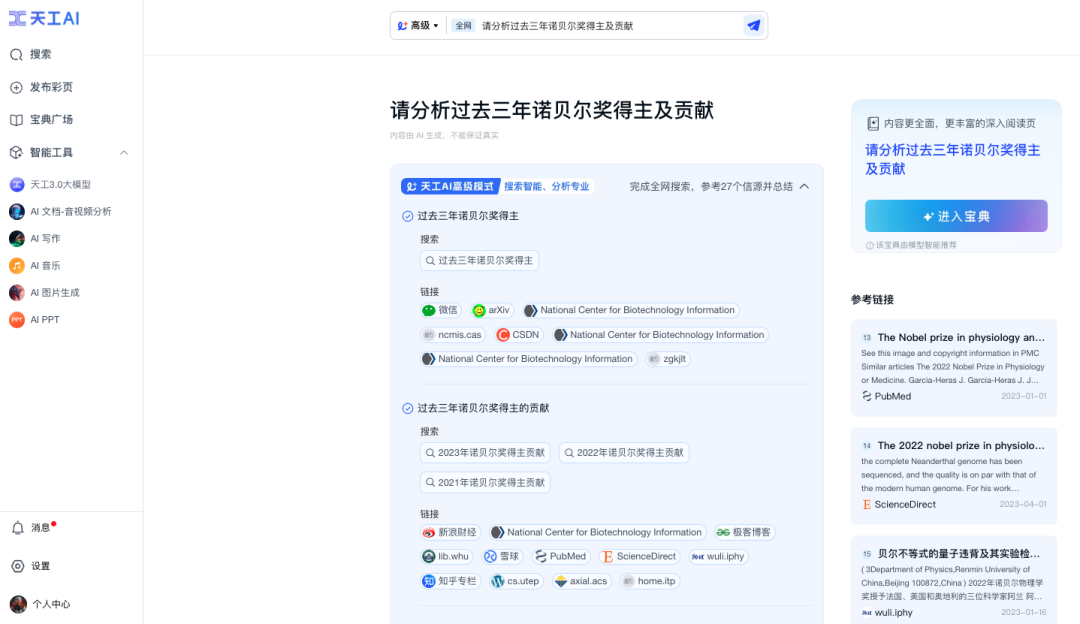Open the 高级 mode dropdown
The height and width of the screenshot is (624, 1080).
[x=417, y=24]
